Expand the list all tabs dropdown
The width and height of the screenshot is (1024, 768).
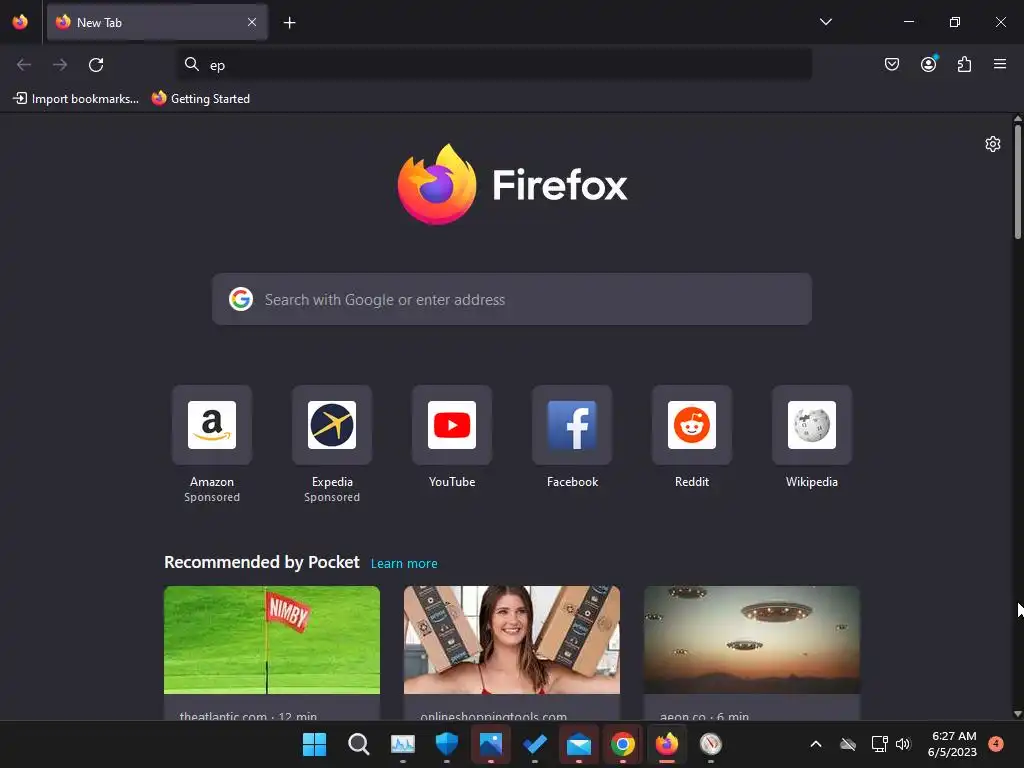pyautogui.click(x=825, y=22)
